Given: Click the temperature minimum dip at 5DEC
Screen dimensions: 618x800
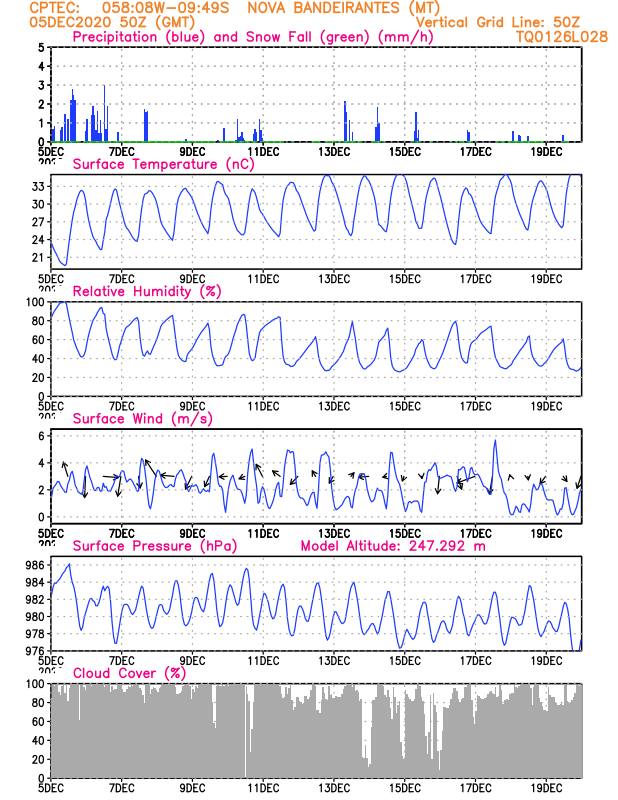Looking at the screenshot, I should tap(64, 264).
